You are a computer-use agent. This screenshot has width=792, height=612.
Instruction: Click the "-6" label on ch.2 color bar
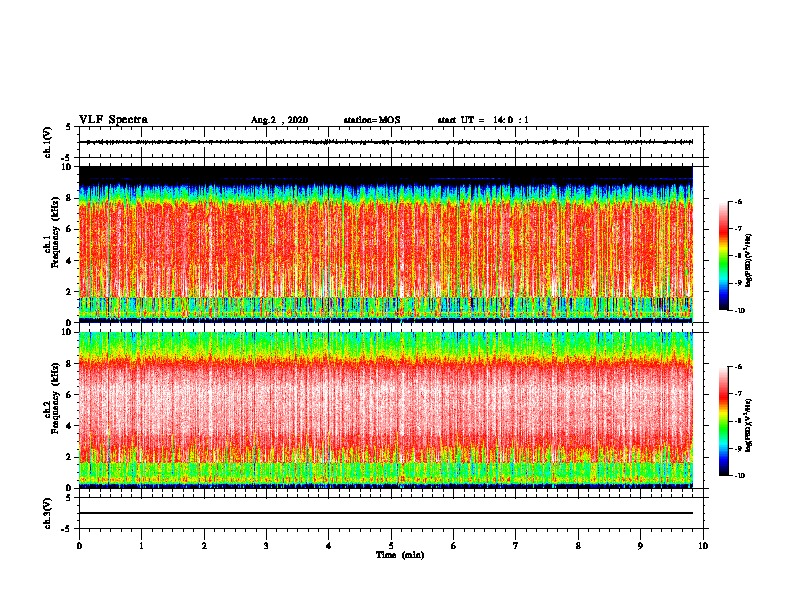[x=738, y=367]
